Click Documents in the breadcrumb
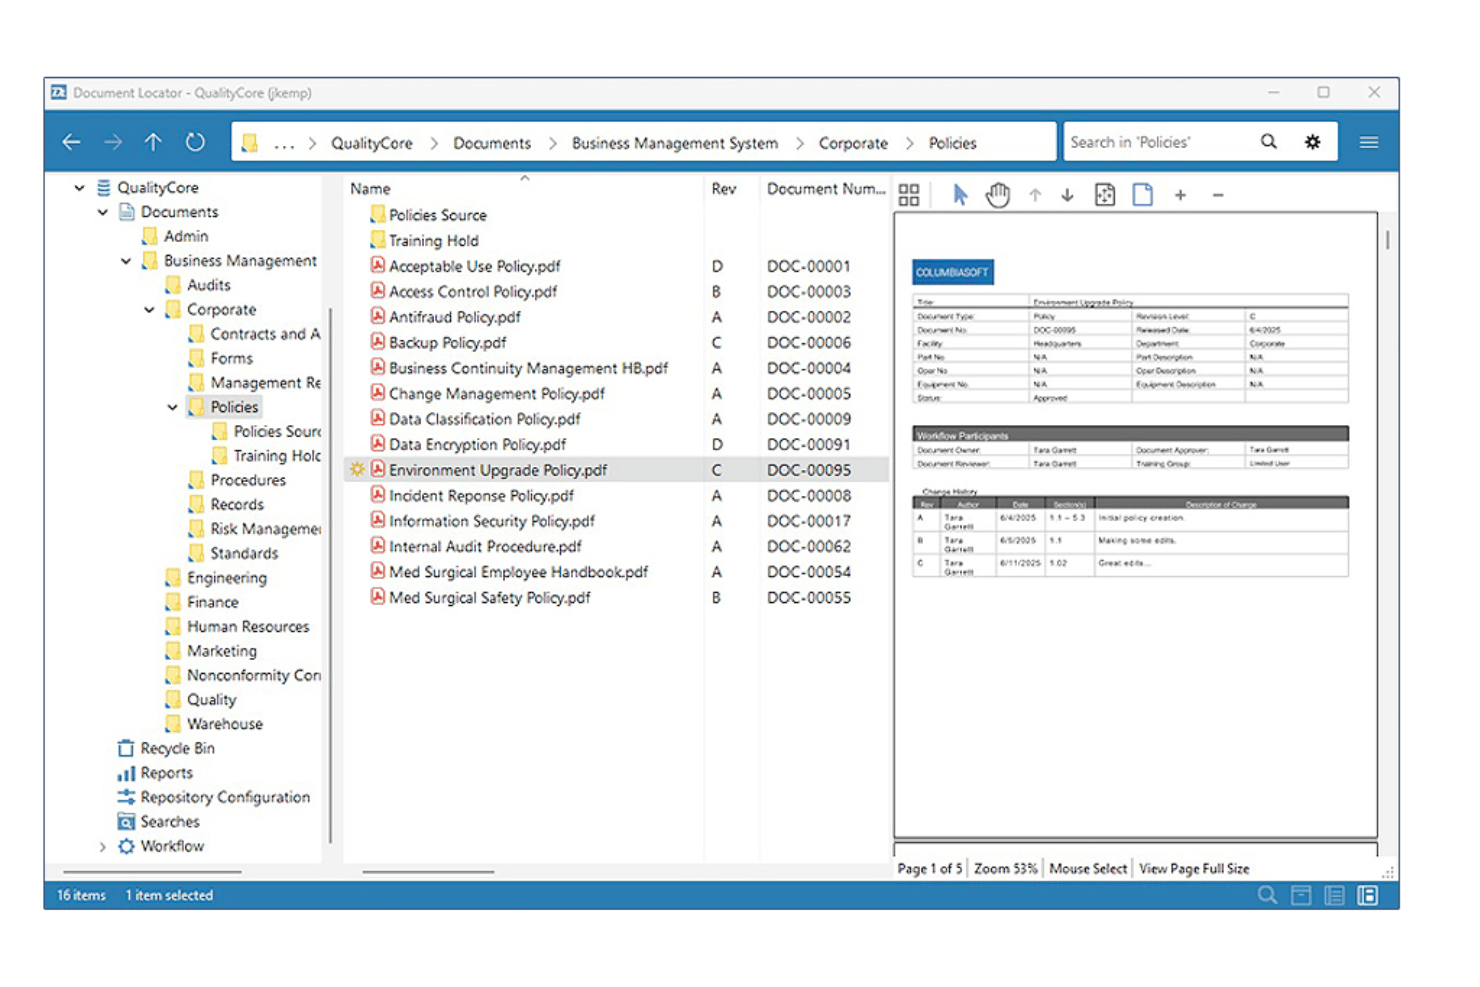1480x987 pixels. [492, 143]
